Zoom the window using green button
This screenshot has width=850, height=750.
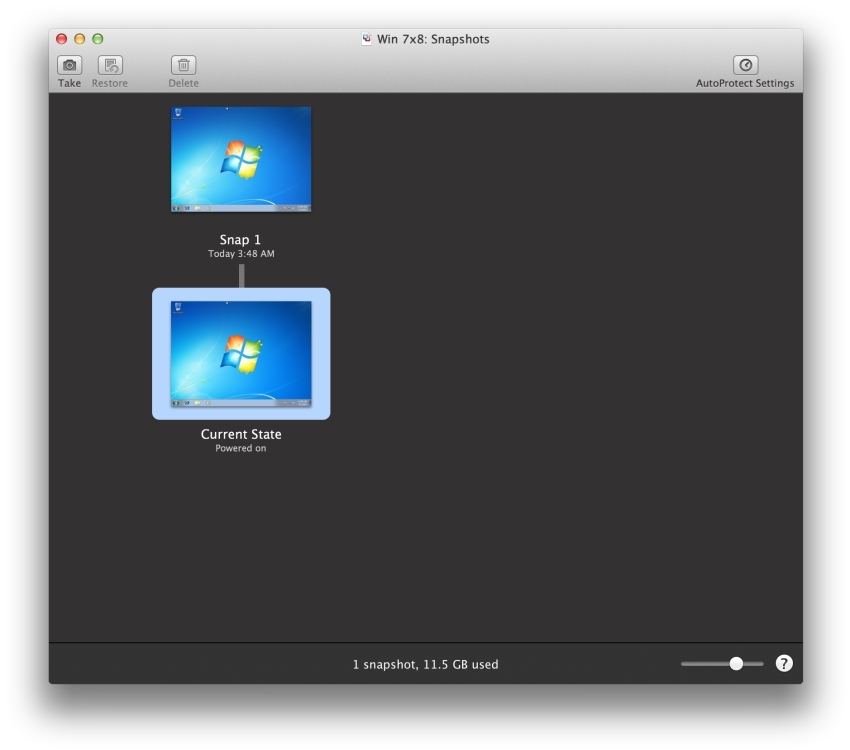point(97,39)
